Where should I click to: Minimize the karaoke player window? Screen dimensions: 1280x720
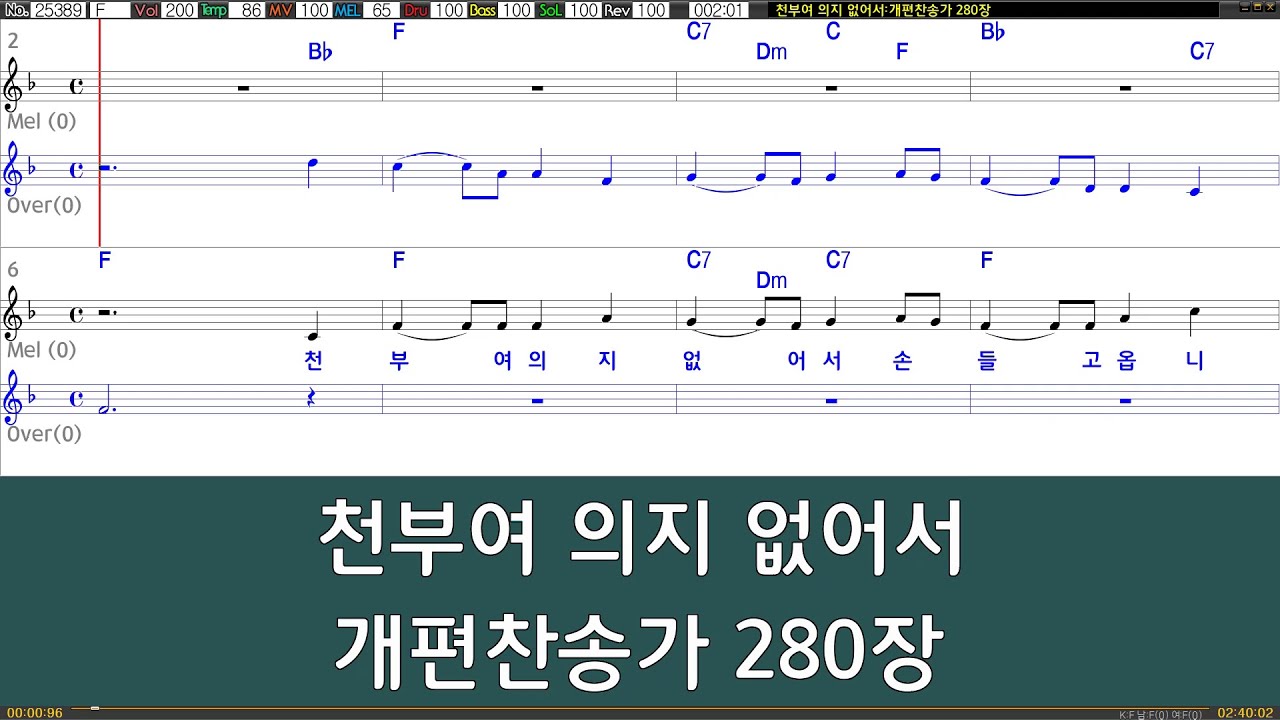[1243, 8]
